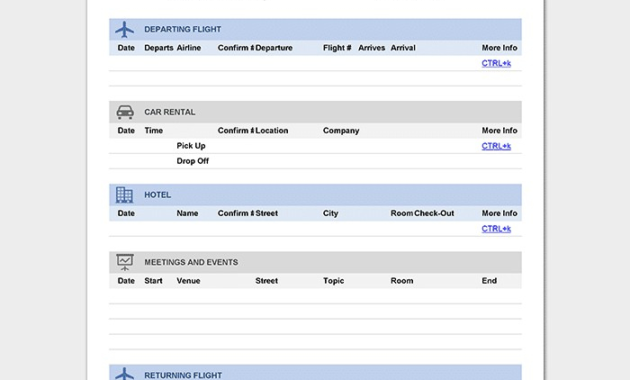Image resolution: width=630 pixels, height=380 pixels.
Task: Click the Drop Off row label
Action: click(x=192, y=161)
